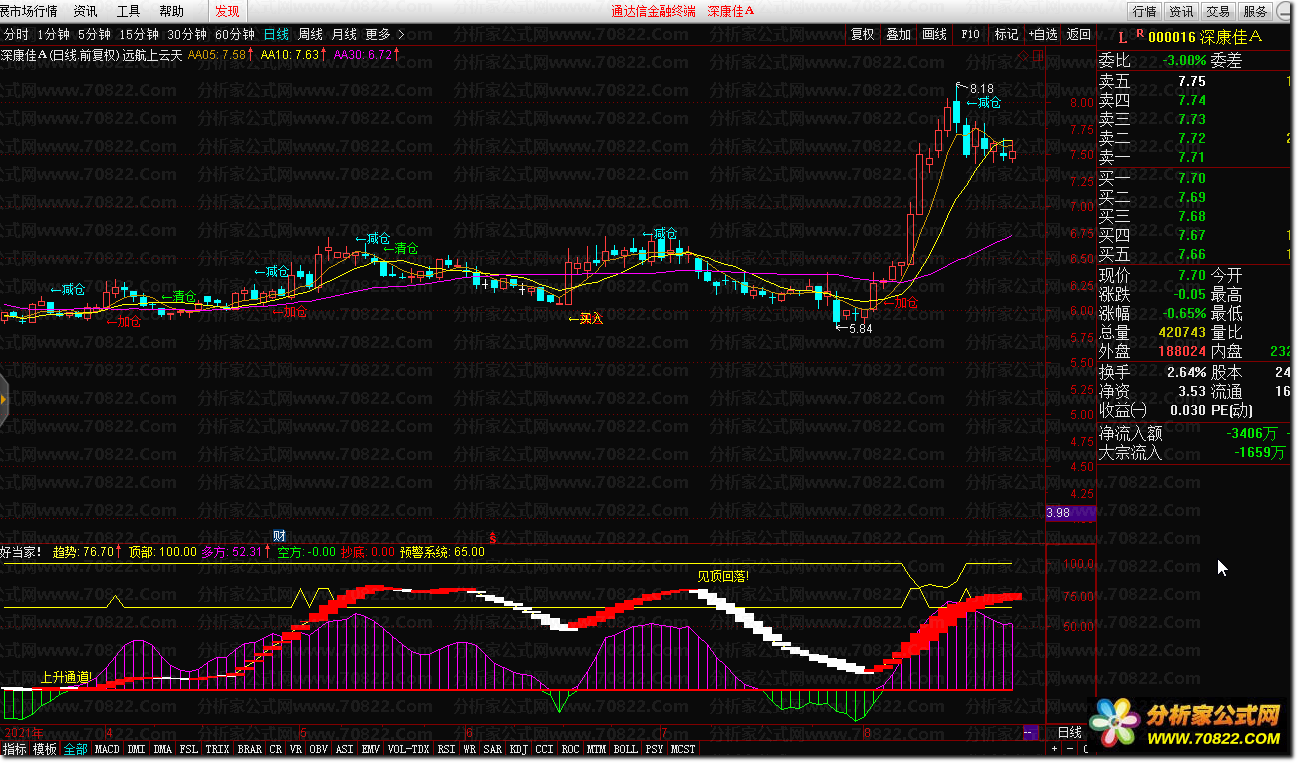Activate the 画线 drawing tool

[934, 34]
